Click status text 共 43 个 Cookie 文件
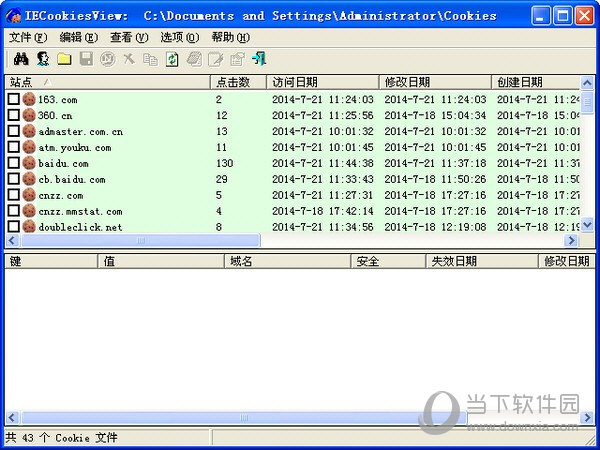Screen dimensions: 600x450 (62, 438)
